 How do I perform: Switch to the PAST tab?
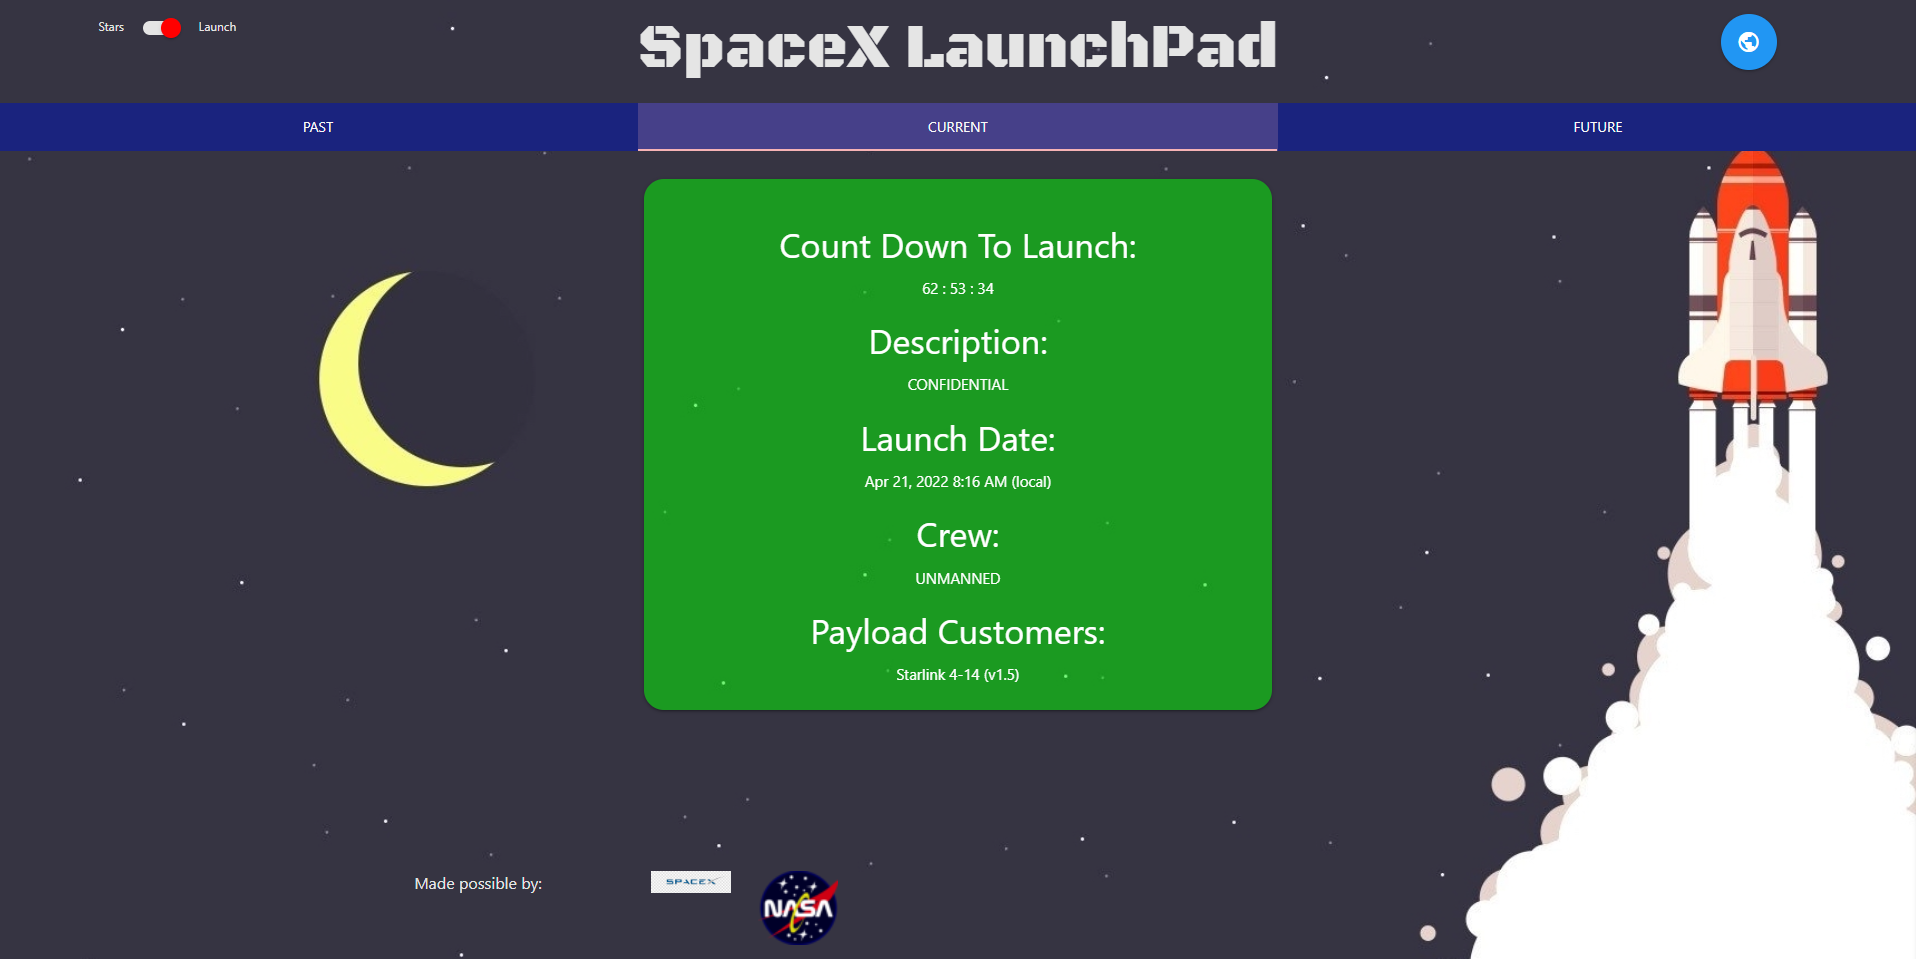coord(318,127)
